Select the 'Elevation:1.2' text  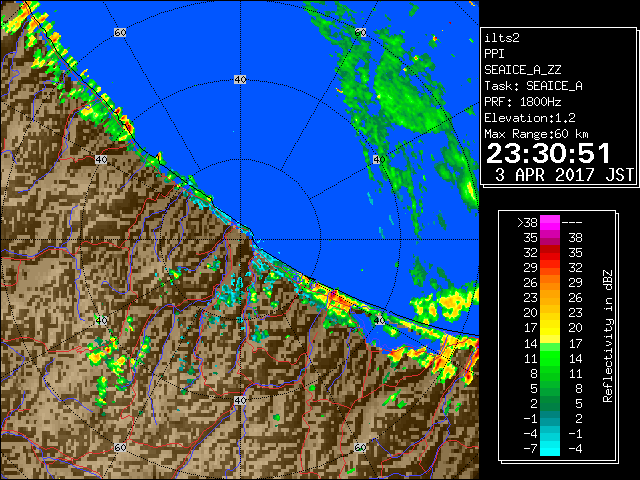530,118
